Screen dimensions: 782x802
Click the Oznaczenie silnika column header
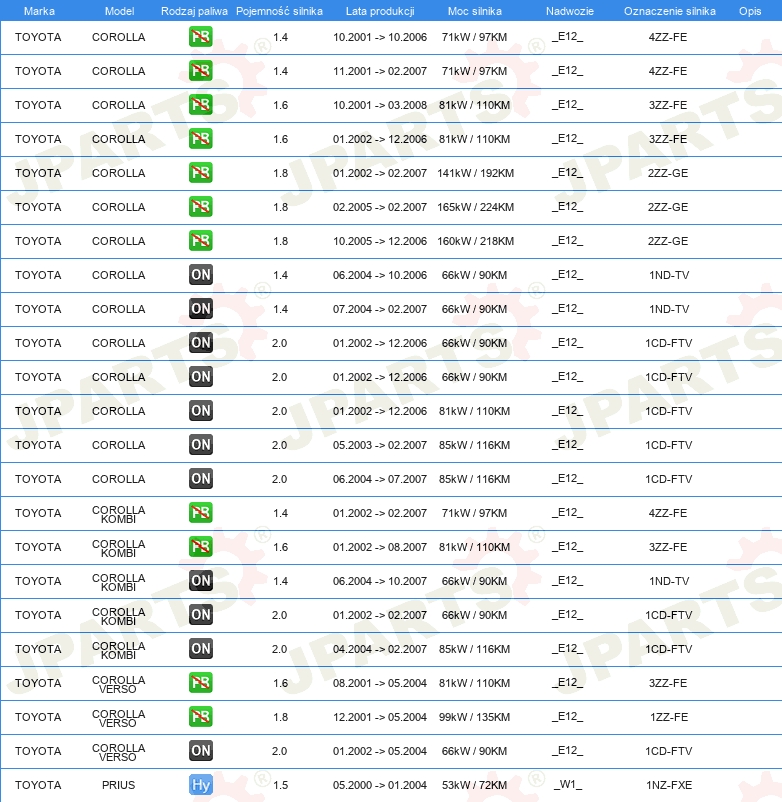(x=669, y=11)
